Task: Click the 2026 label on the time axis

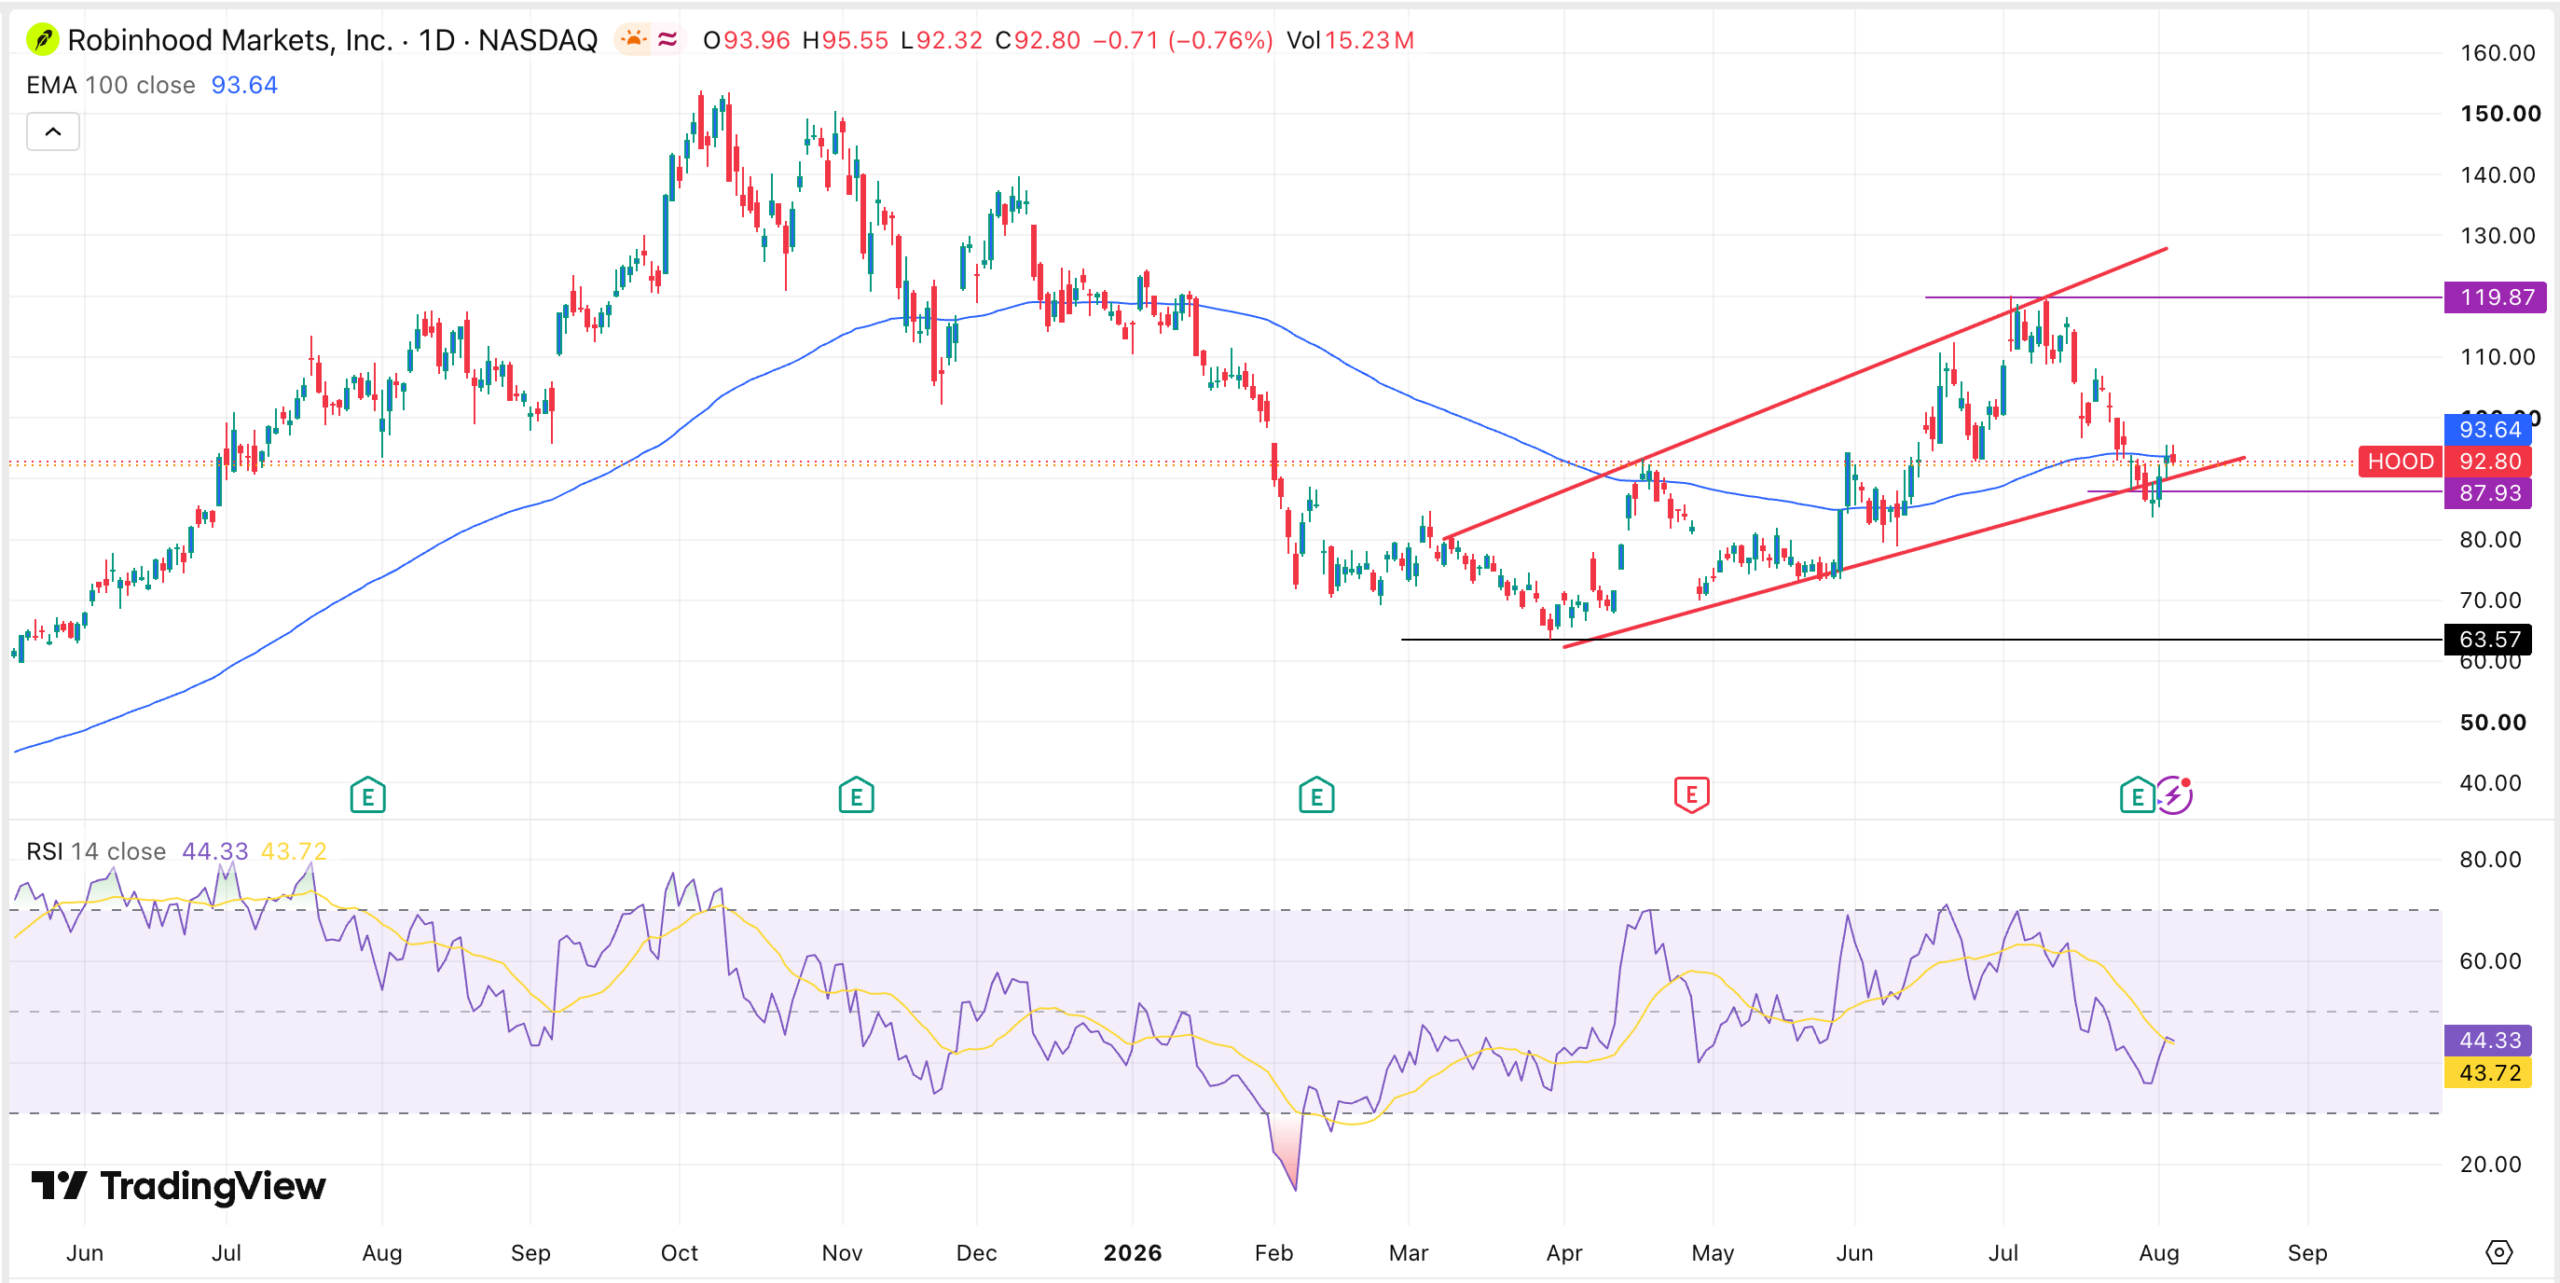Action: [1132, 1252]
